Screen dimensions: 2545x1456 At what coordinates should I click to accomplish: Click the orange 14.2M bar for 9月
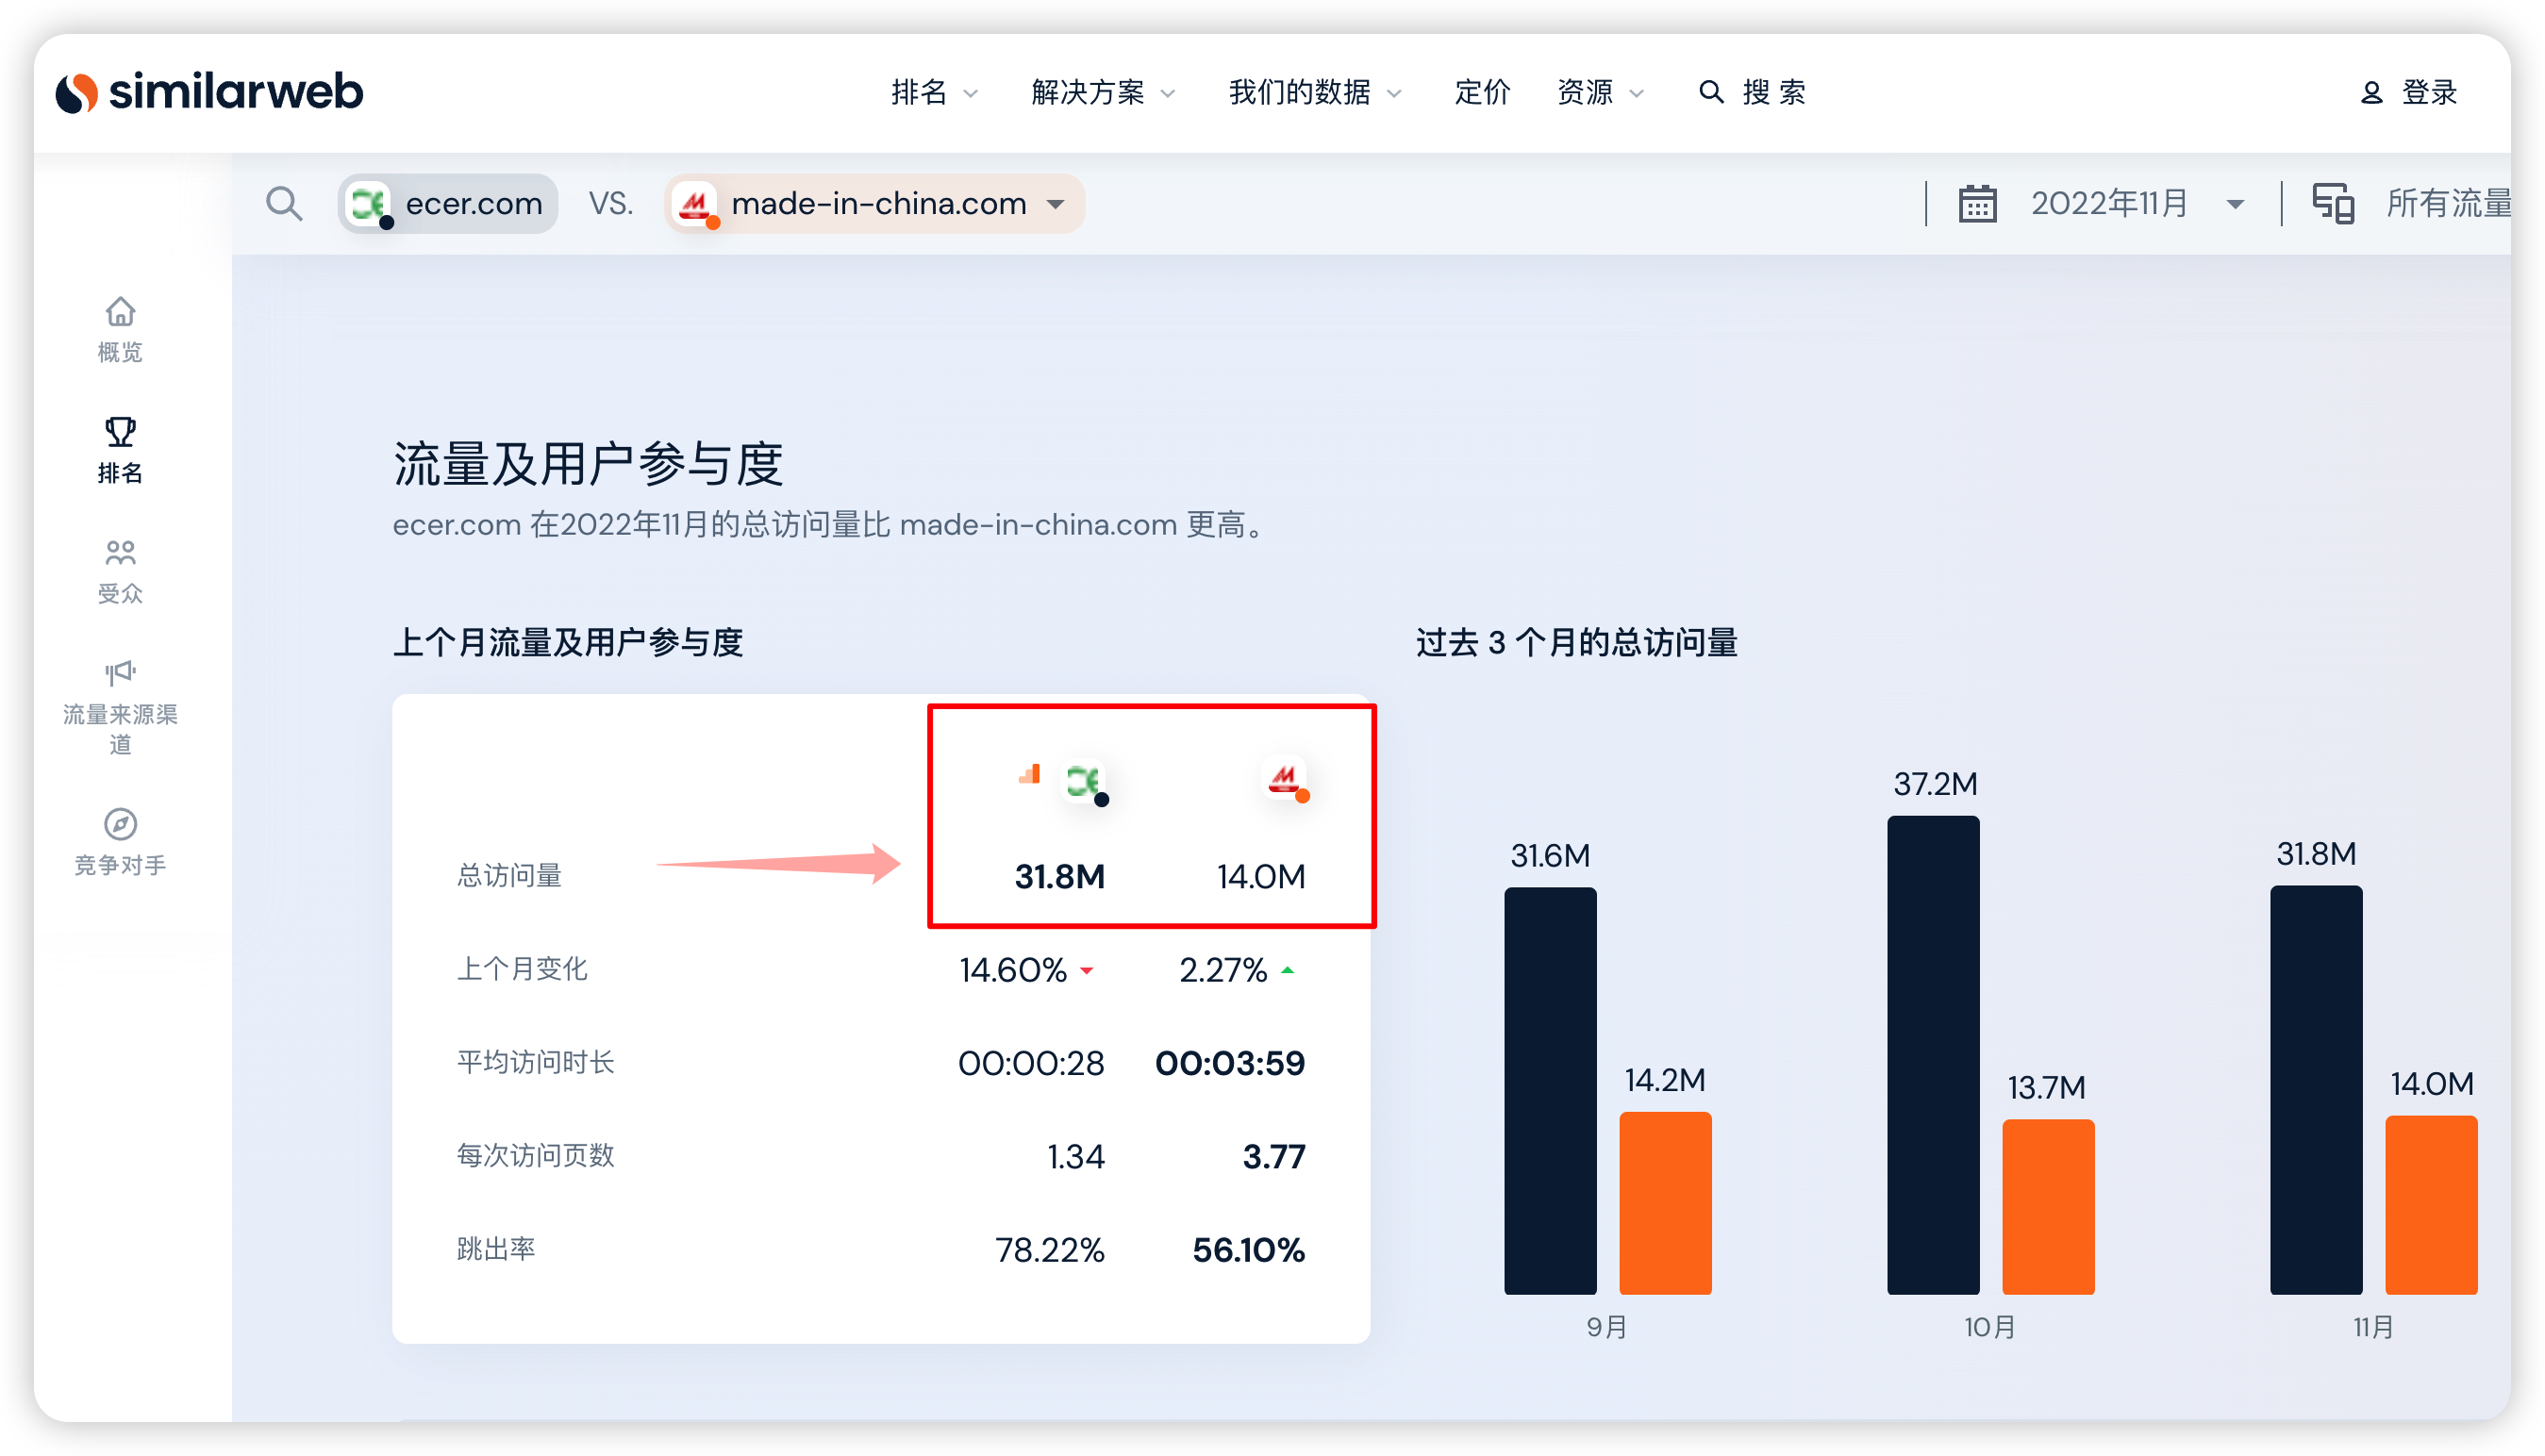pyautogui.click(x=1665, y=1202)
